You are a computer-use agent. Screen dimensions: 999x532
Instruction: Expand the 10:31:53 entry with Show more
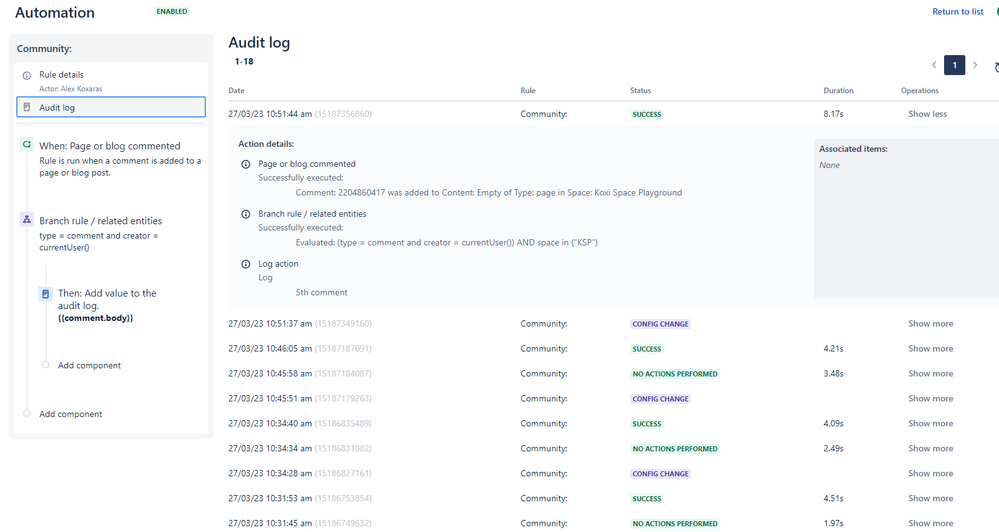click(931, 498)
